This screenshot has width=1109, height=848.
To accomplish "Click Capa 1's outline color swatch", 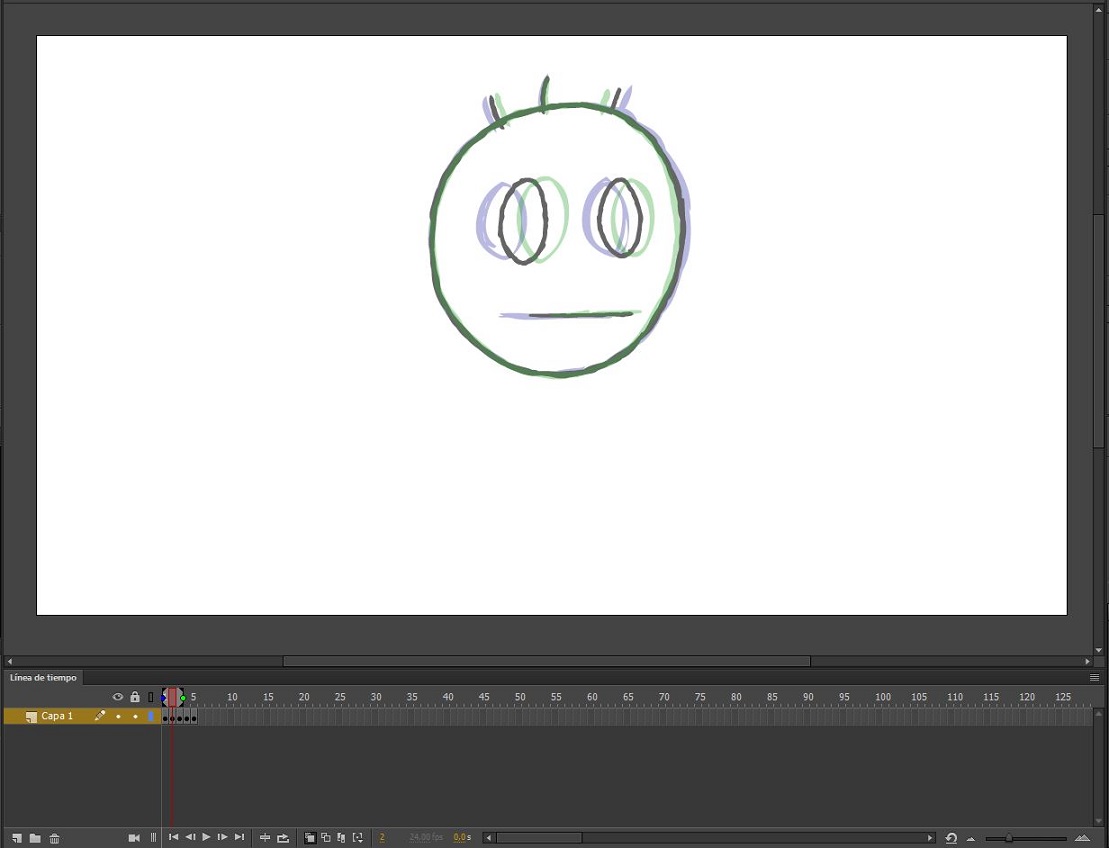I will click(151, 716).
